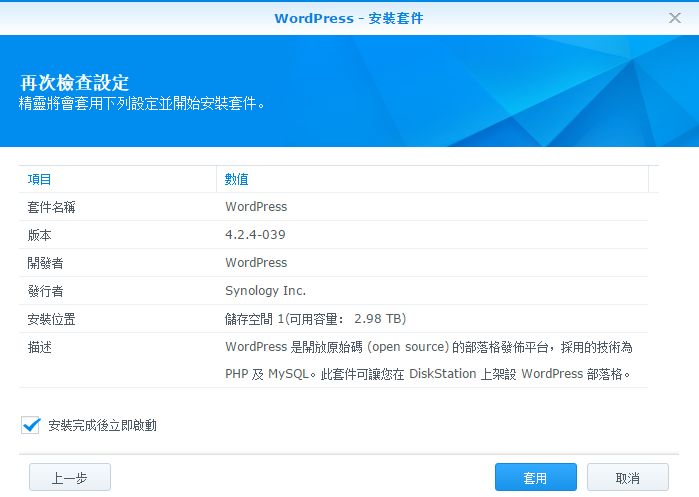
Task: Click the 再次檢查設定 heading
Action: (74, 83)
